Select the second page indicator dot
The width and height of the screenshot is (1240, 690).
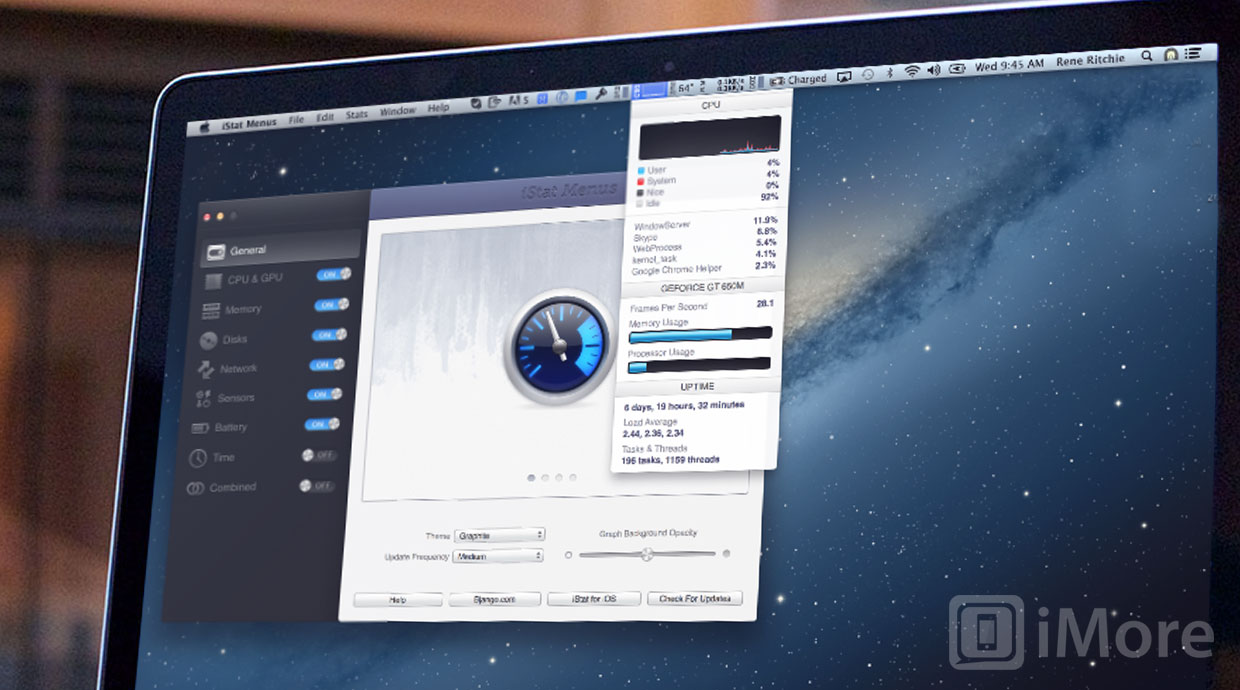(x=545, y=478)
